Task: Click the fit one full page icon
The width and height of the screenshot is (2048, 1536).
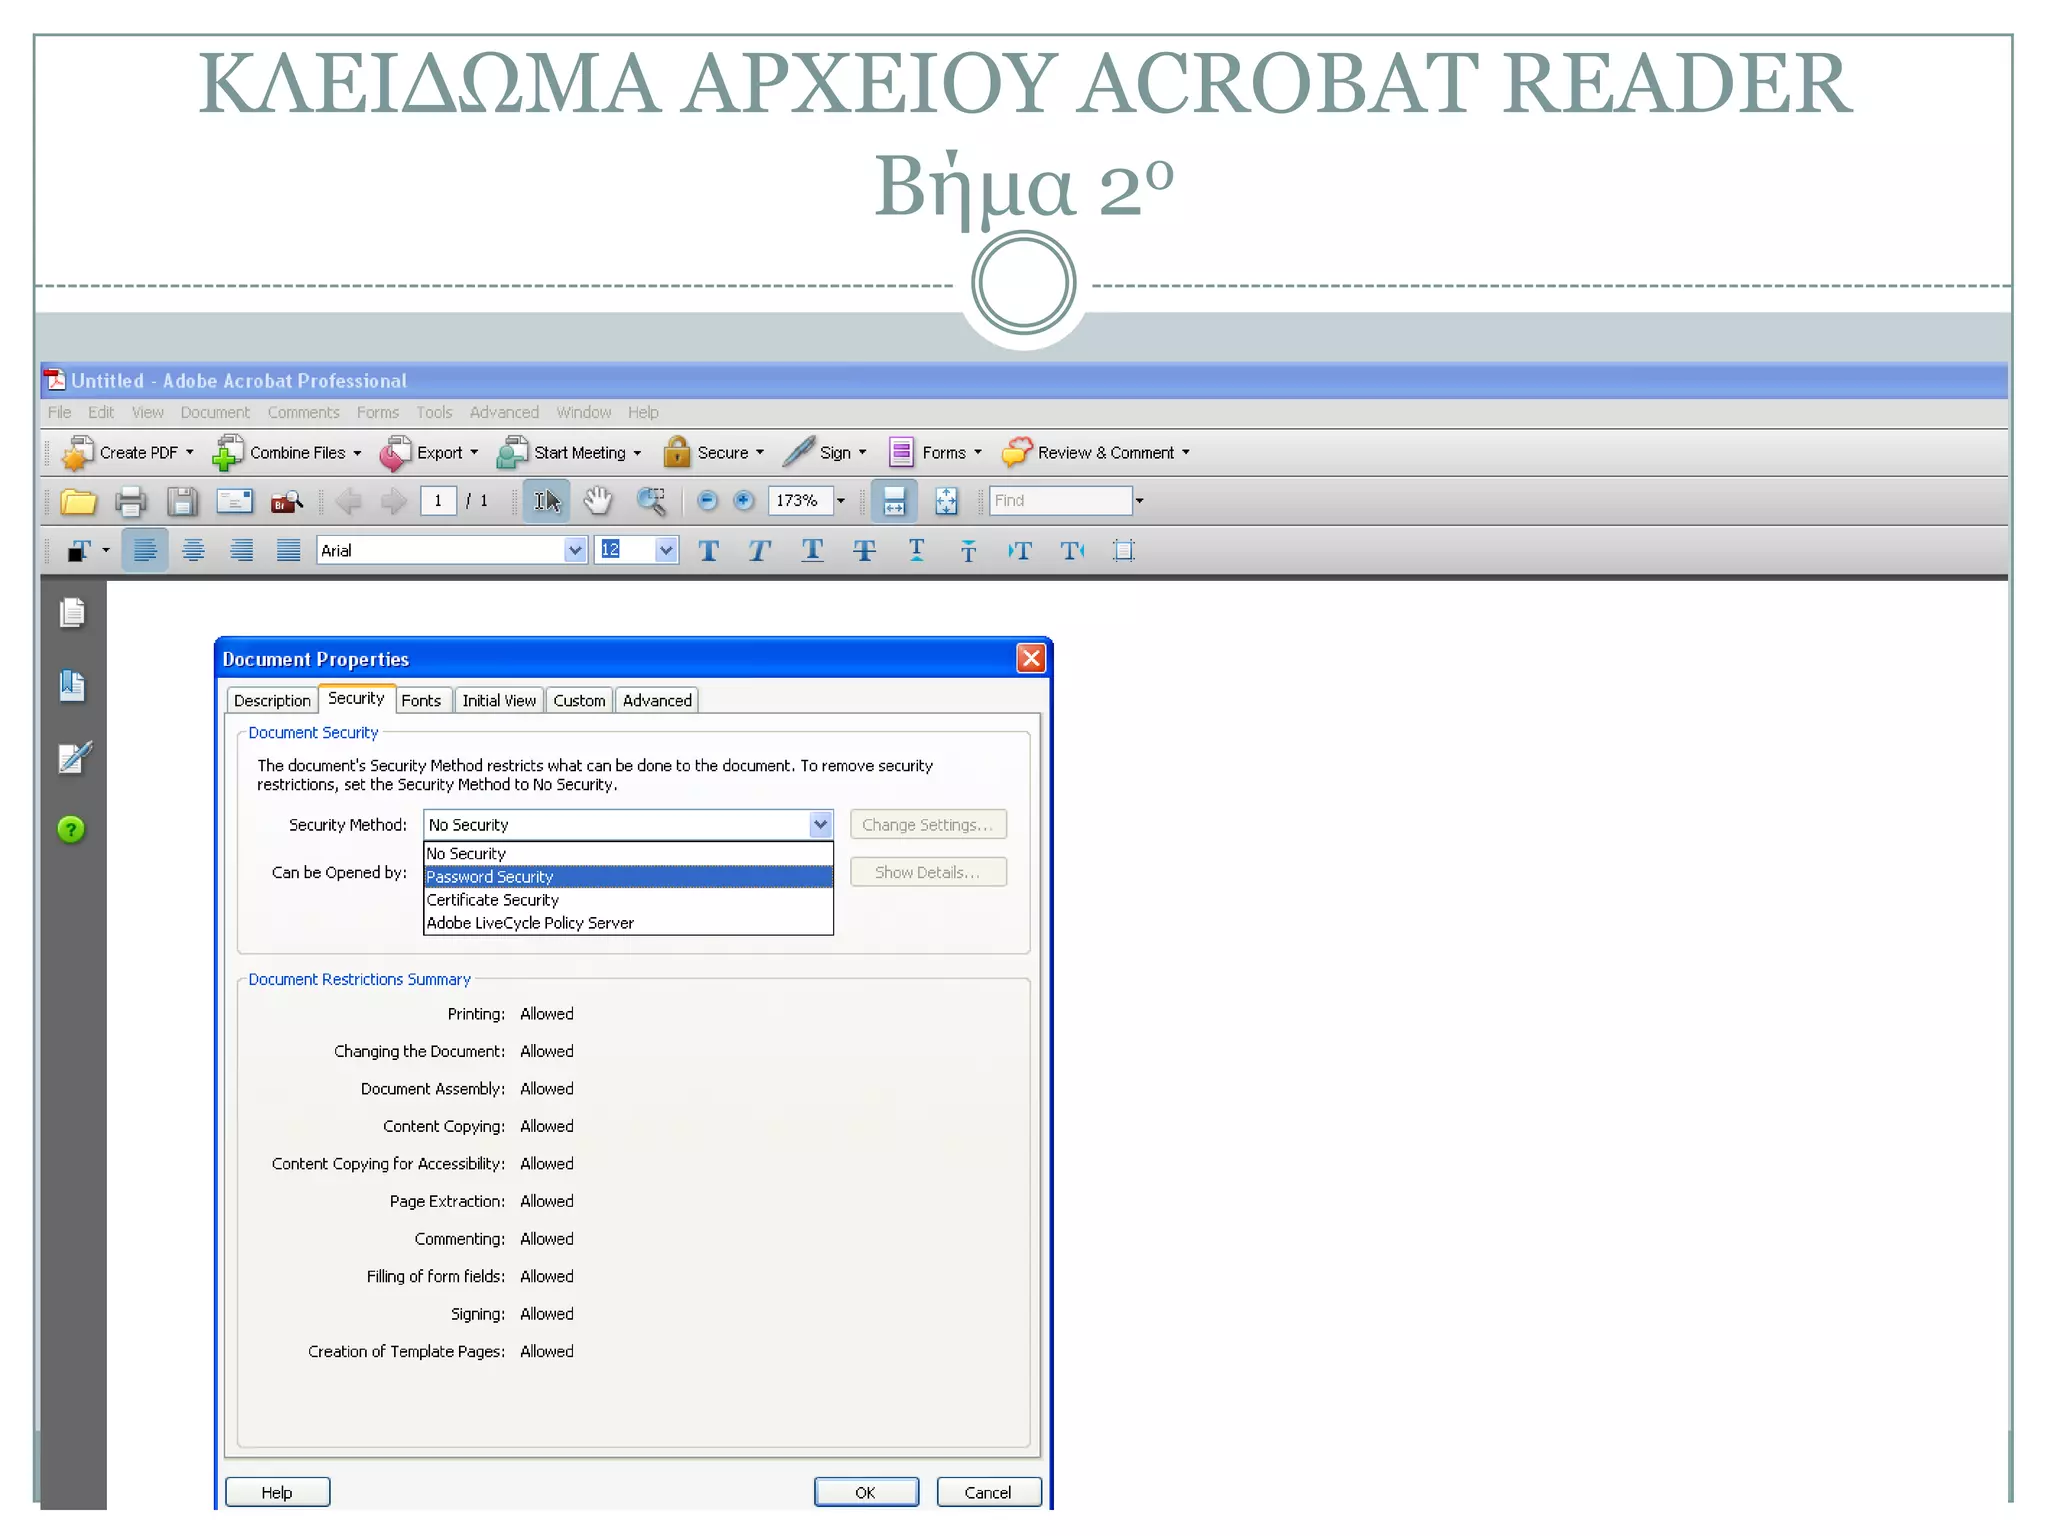Action: point(946,501)
